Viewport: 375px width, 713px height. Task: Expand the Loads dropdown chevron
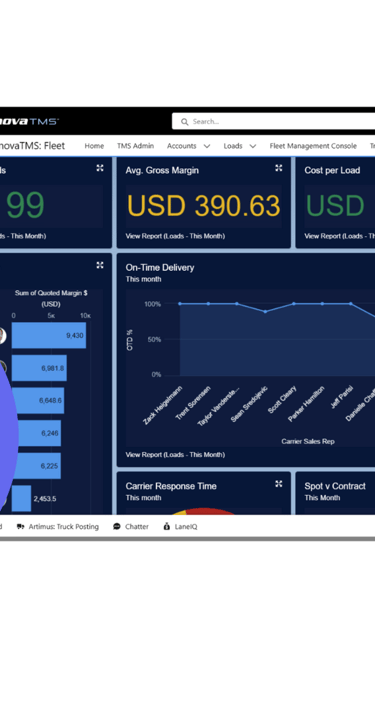(253, 146)
